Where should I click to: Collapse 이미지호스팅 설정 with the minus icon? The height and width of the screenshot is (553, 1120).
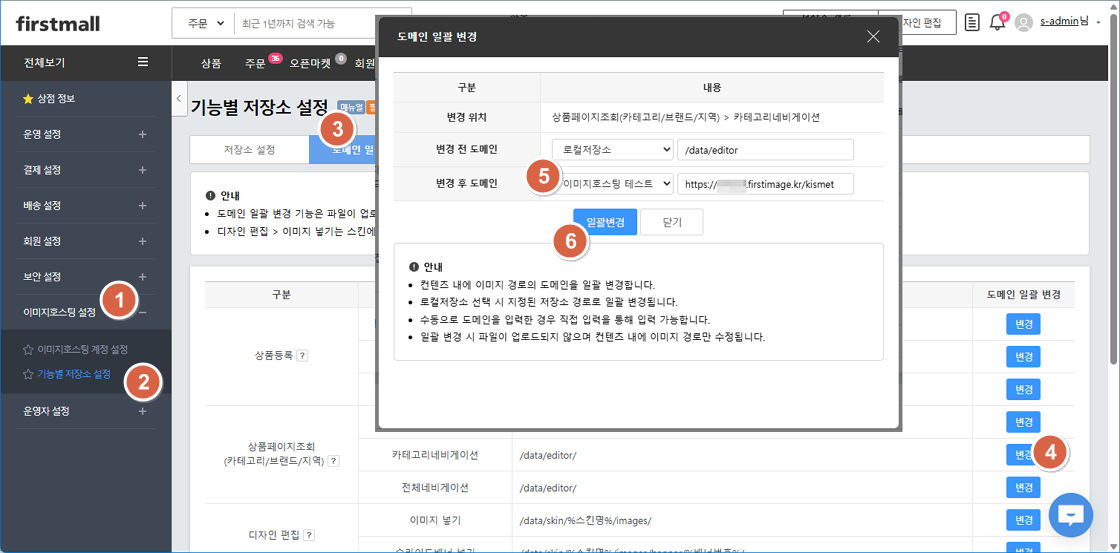click(x=142, y=312)
